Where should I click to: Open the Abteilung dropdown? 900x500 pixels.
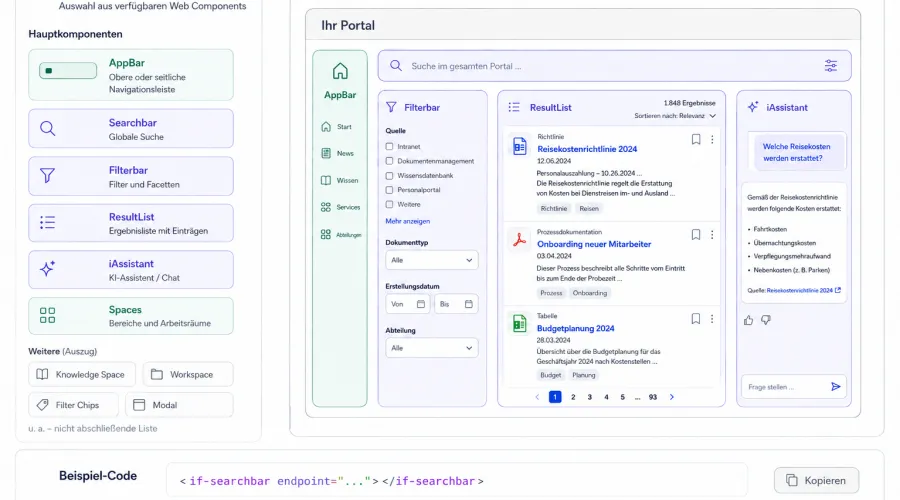432,348
